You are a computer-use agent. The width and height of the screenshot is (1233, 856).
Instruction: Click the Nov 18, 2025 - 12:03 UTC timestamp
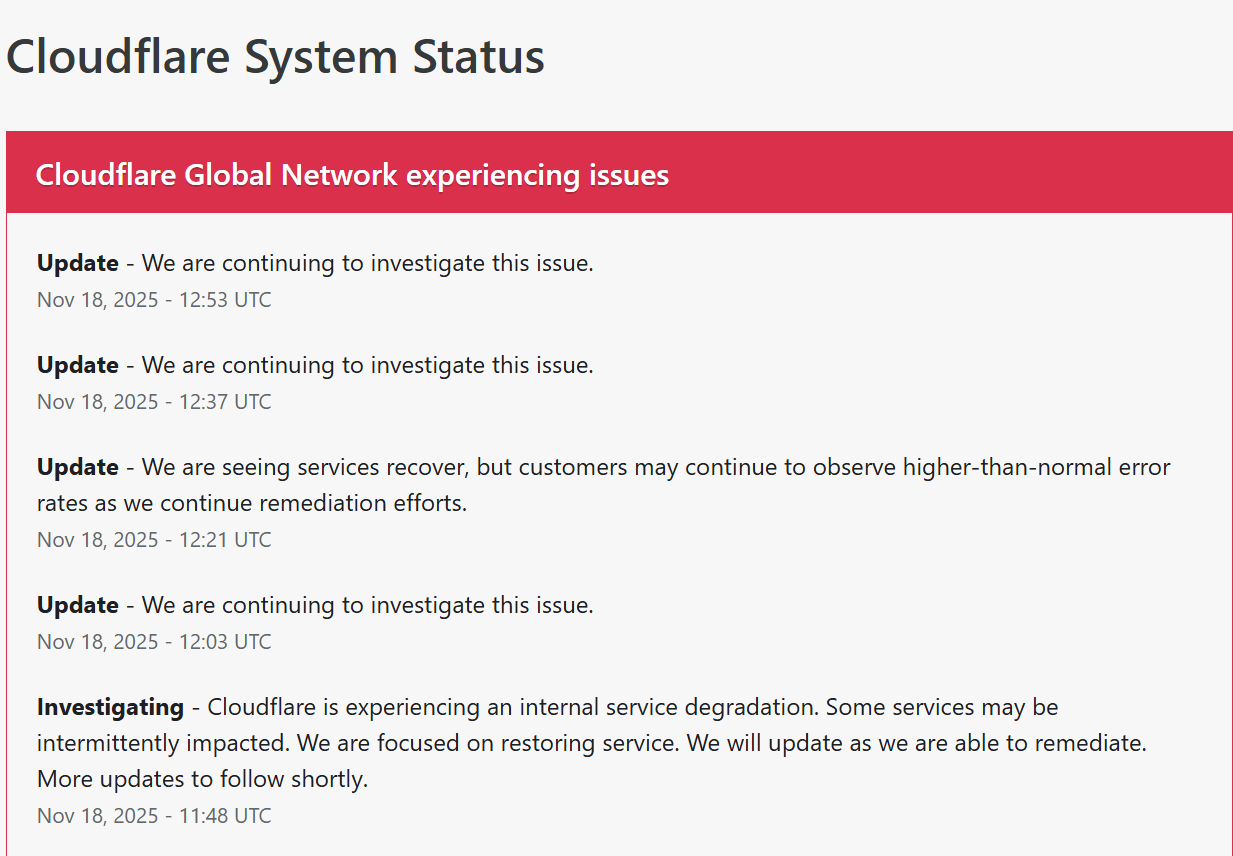(x=154, y=642)
